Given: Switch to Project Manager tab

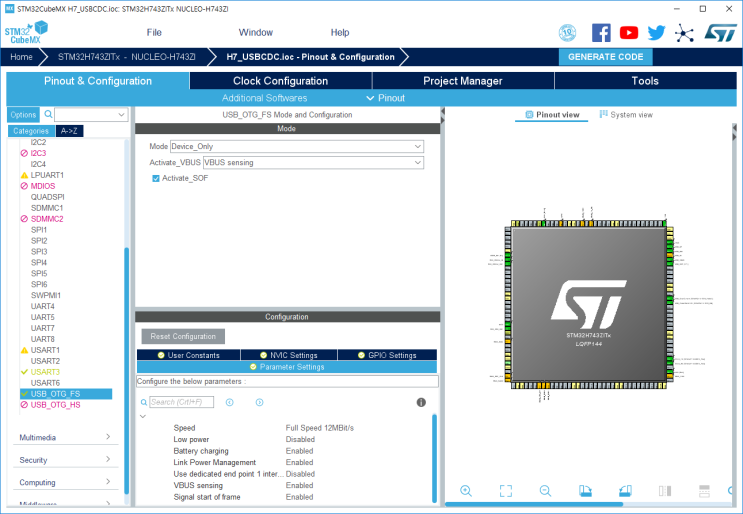Looking at the screenshot, I should tap(463, 81).
